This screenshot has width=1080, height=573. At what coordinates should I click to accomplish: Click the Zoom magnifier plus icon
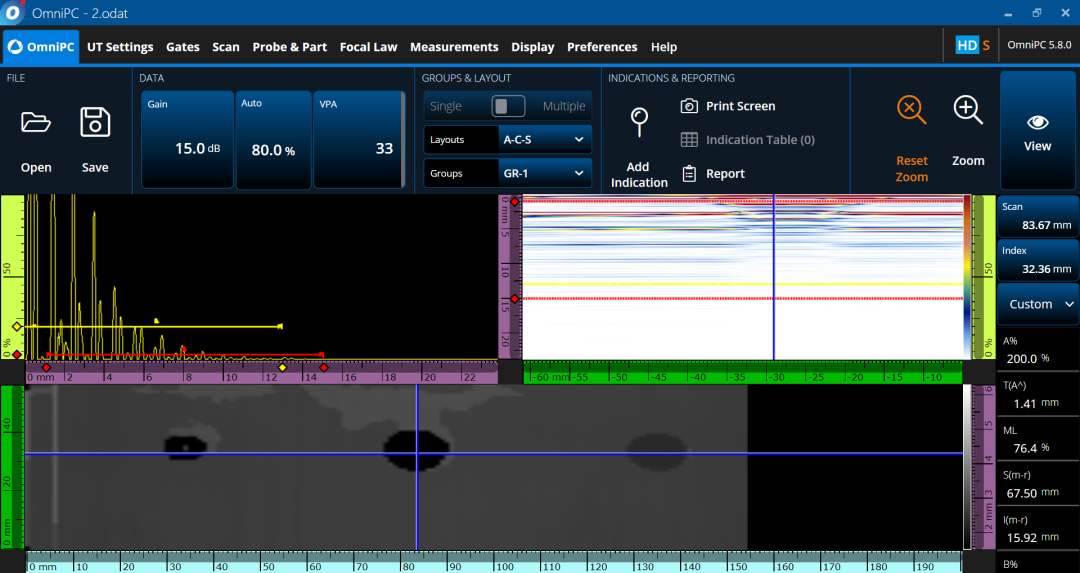click(x=968, y=110)
